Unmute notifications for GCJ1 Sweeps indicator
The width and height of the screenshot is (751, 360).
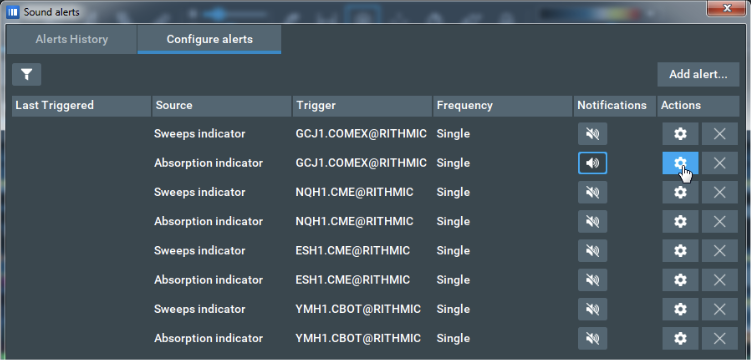(592, 134)
